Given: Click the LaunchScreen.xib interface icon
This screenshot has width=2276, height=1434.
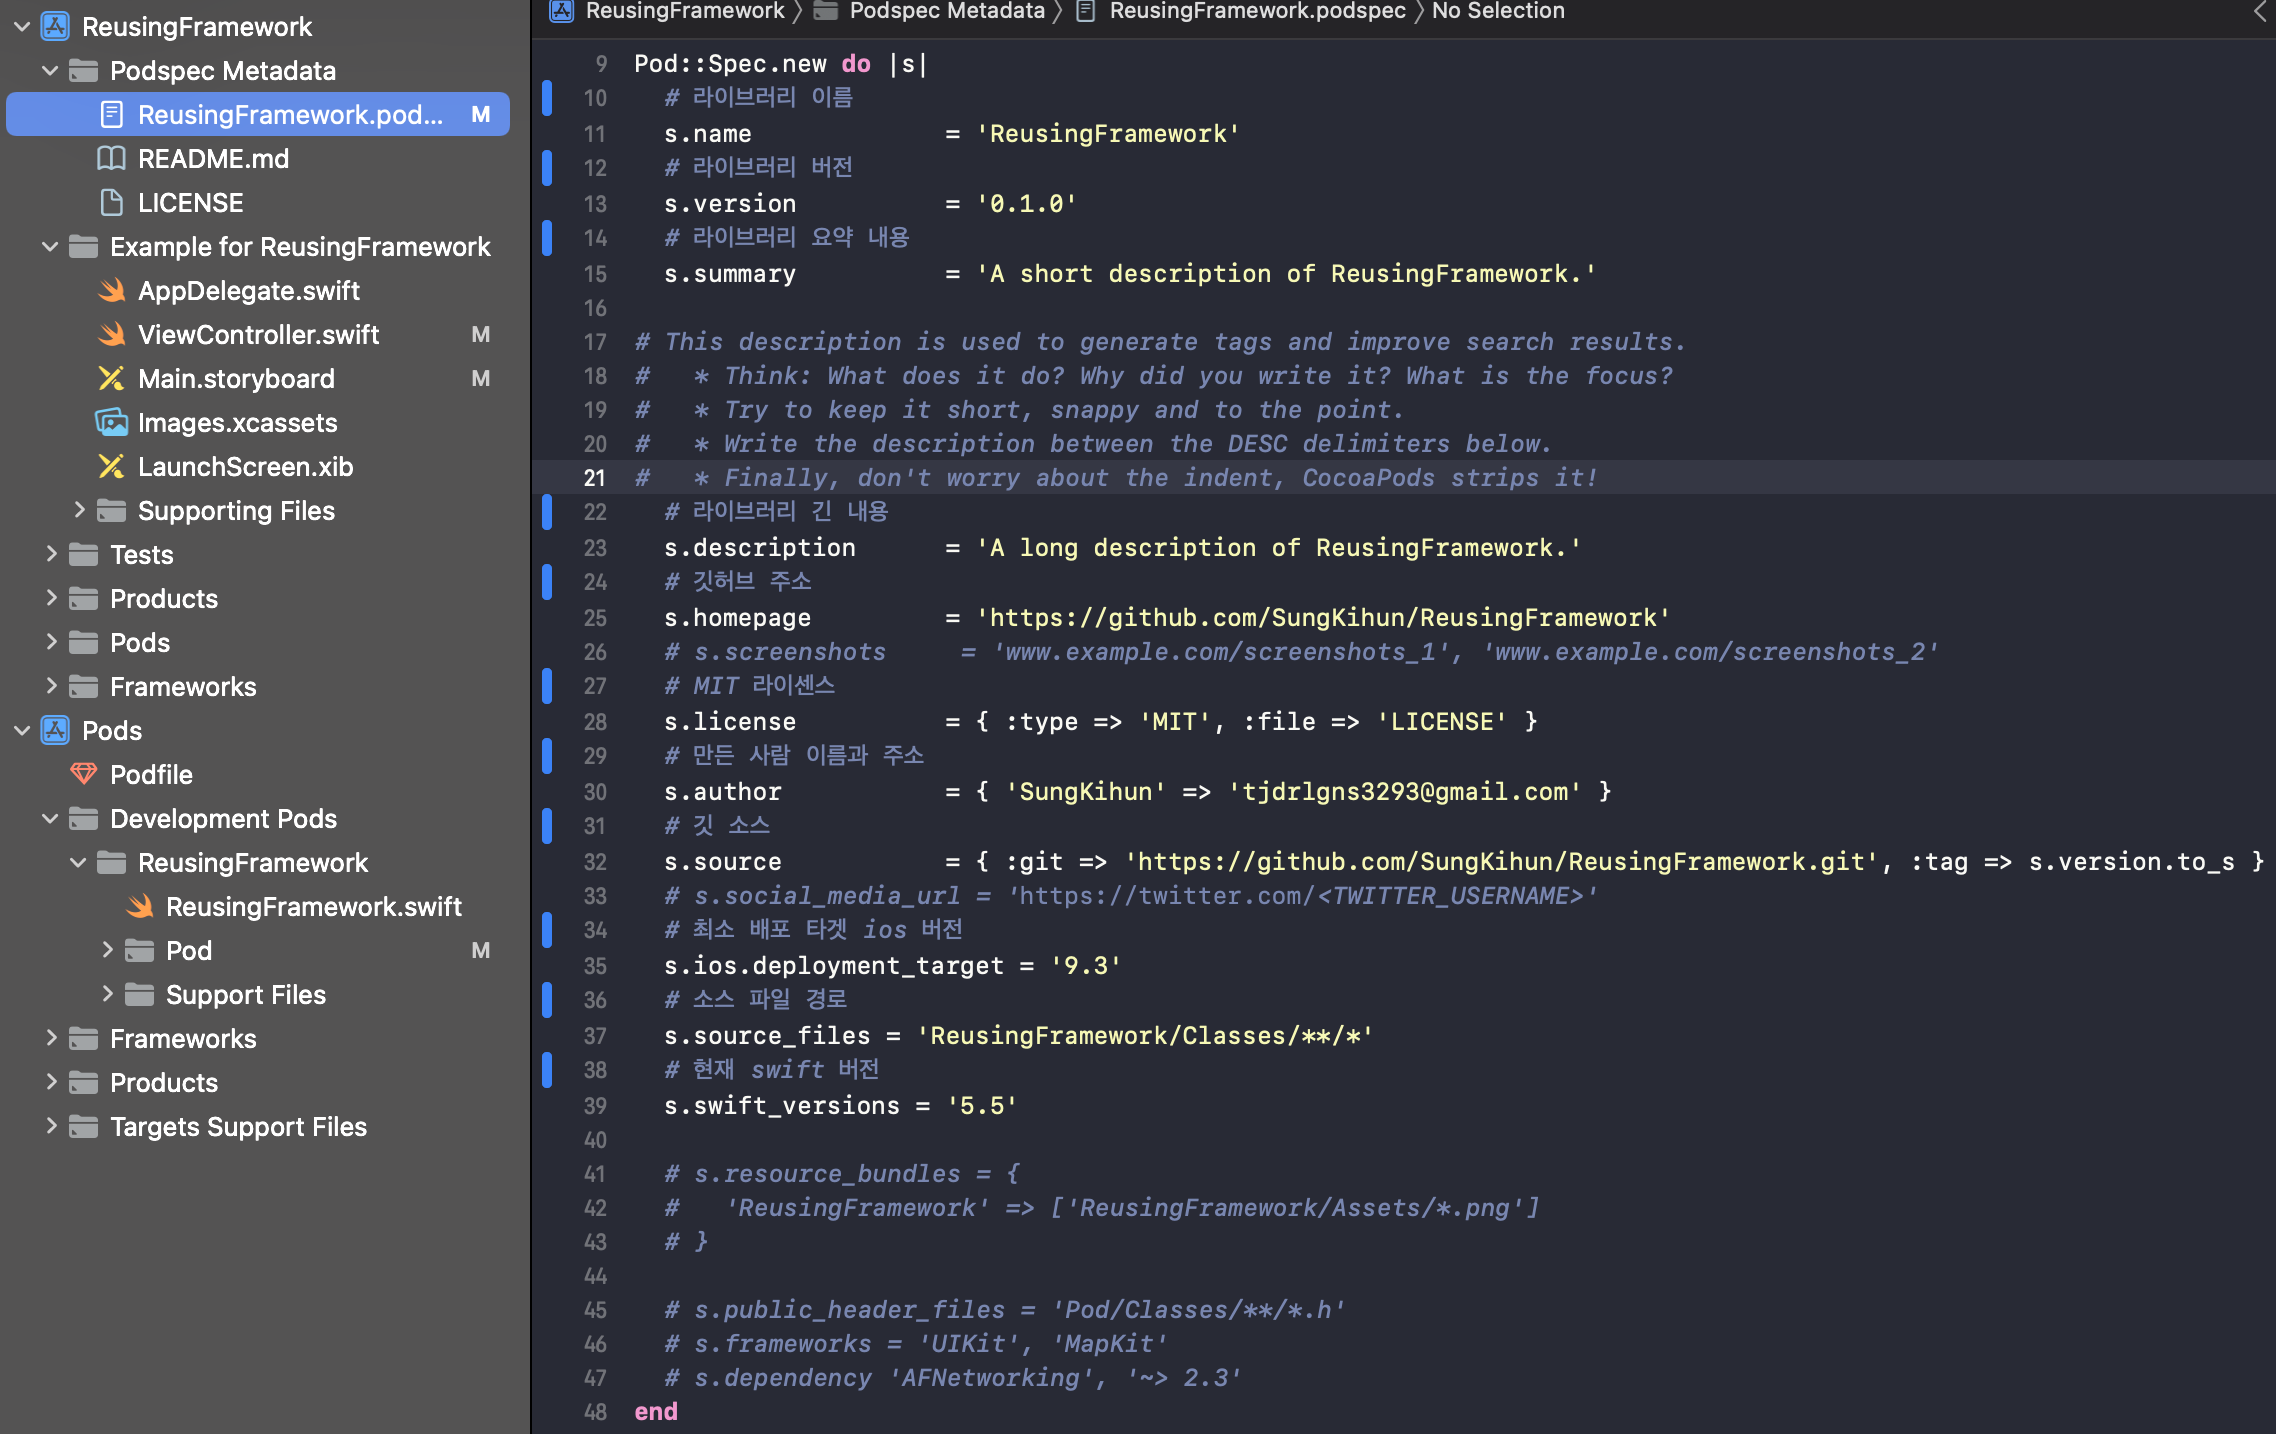Looking at the screenshot, I should coord(111,467).
